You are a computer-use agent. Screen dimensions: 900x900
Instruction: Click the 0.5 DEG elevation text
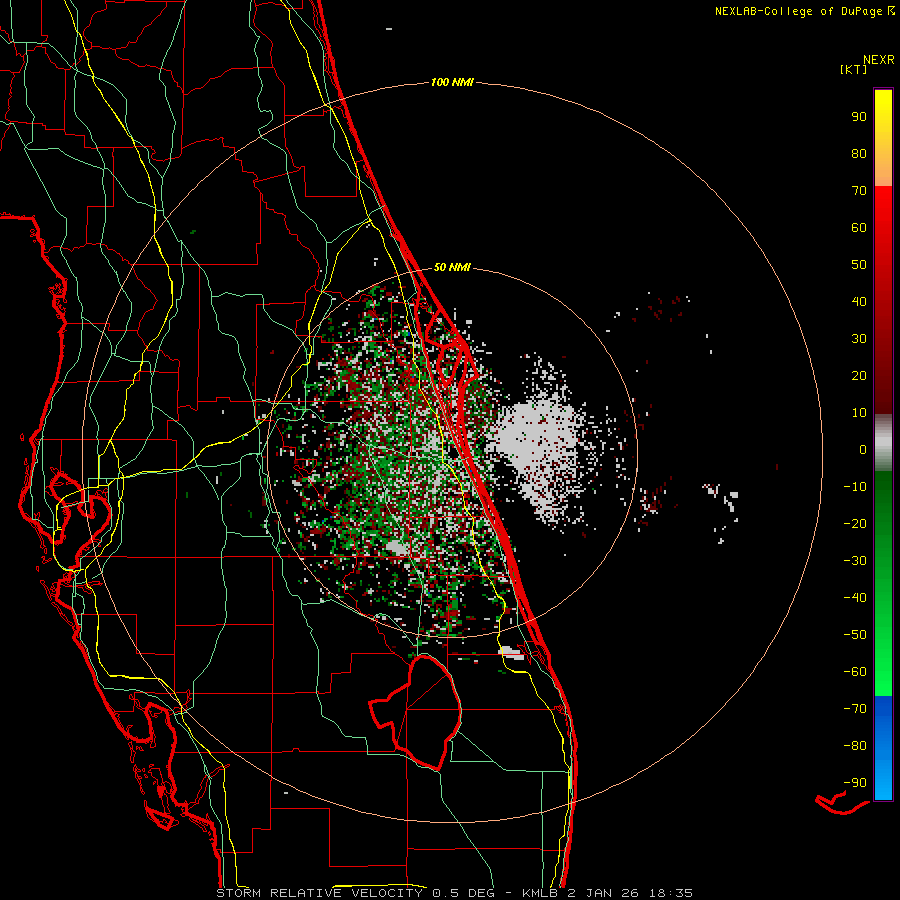(x=465, y=893)
